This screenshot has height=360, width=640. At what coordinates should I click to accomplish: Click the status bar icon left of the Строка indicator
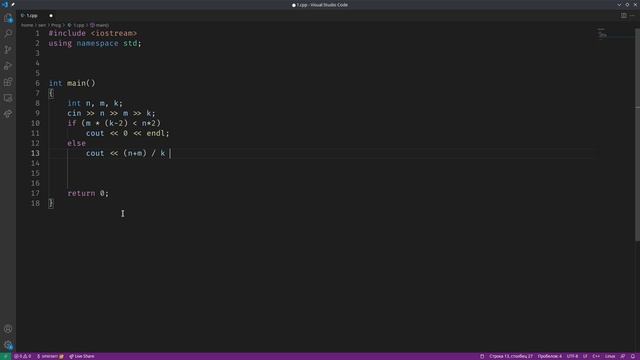pyautogui.click(x=482, y=356)
